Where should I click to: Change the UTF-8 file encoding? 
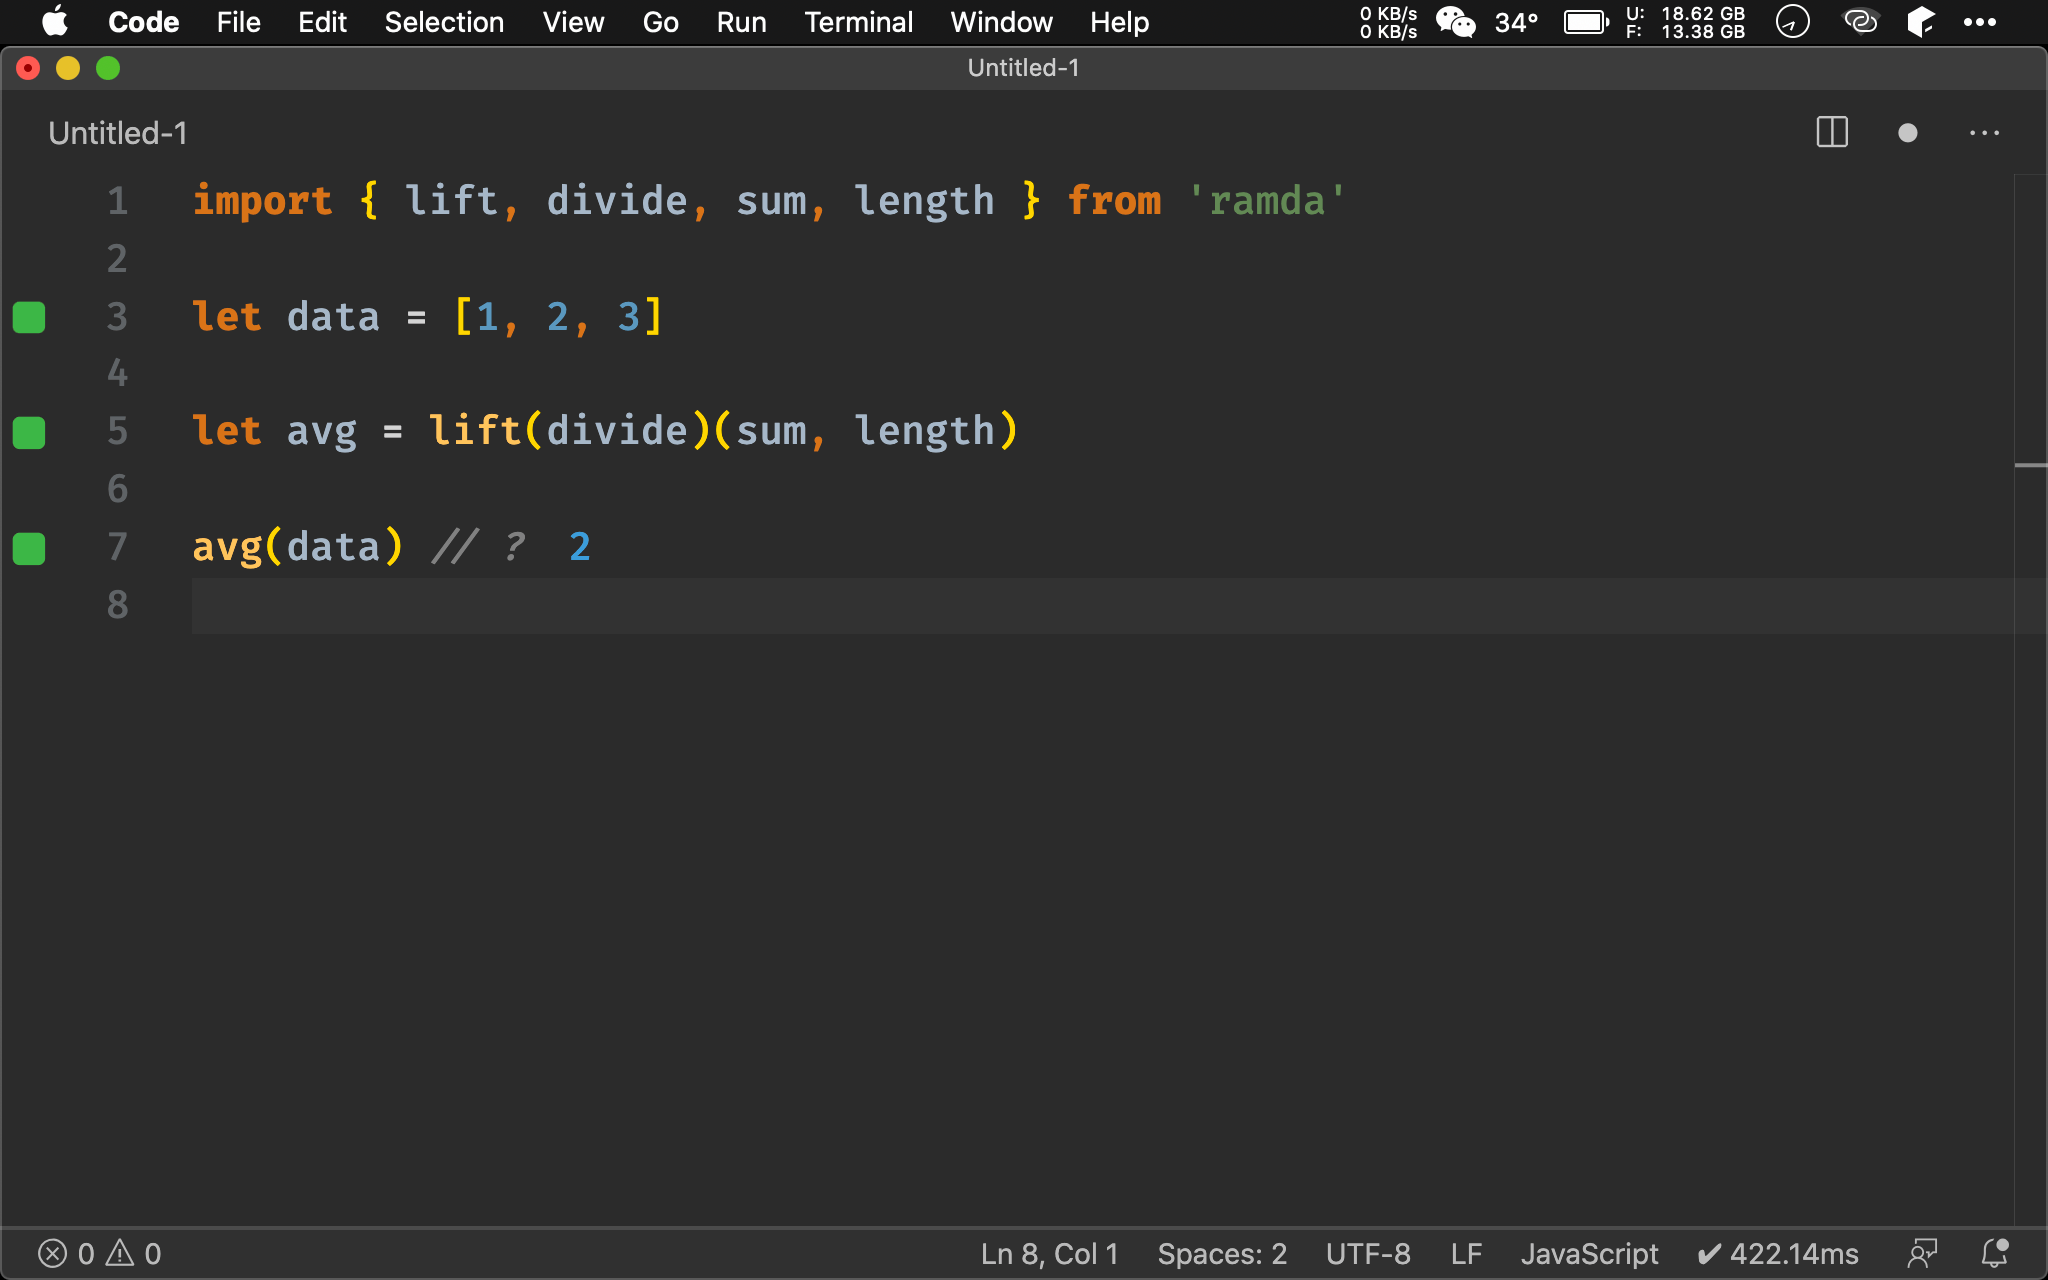pos(1368,1253)
